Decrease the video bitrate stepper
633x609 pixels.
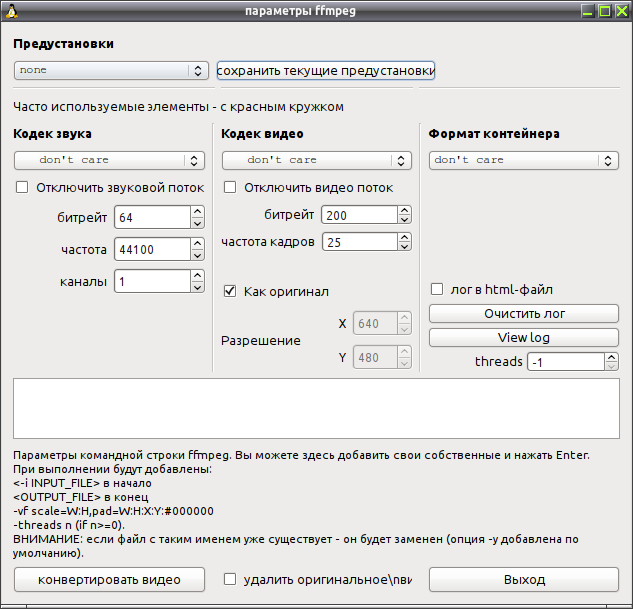click(x=405, y=219)
